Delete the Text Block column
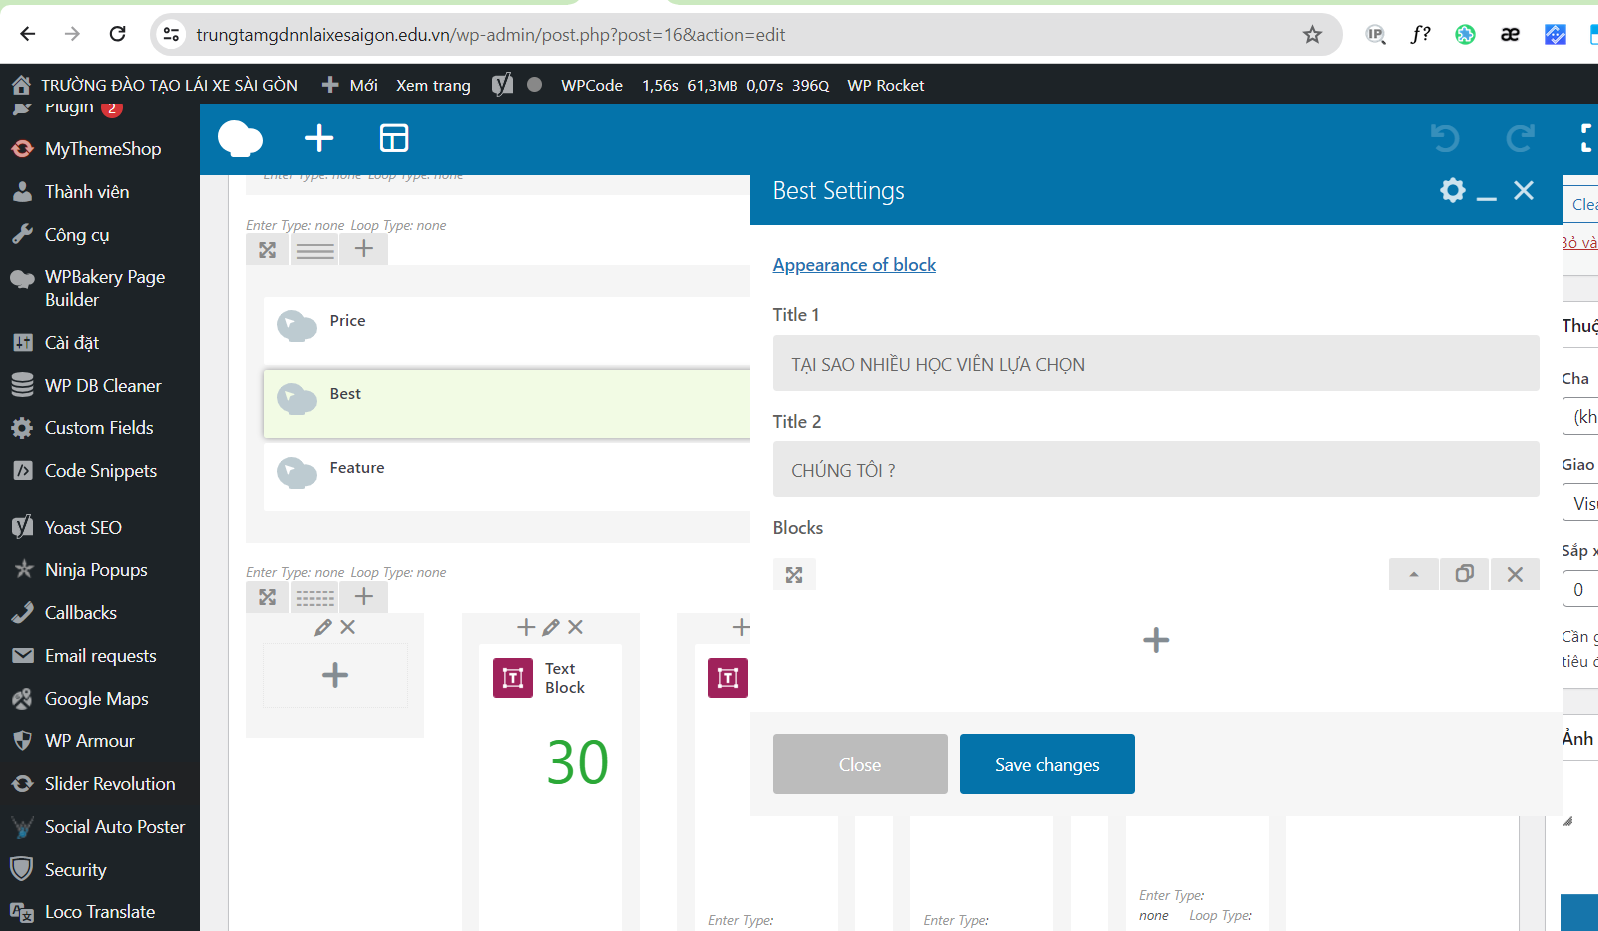The height and width of the screenshot is (931, 1598). [x=575, y=627]
